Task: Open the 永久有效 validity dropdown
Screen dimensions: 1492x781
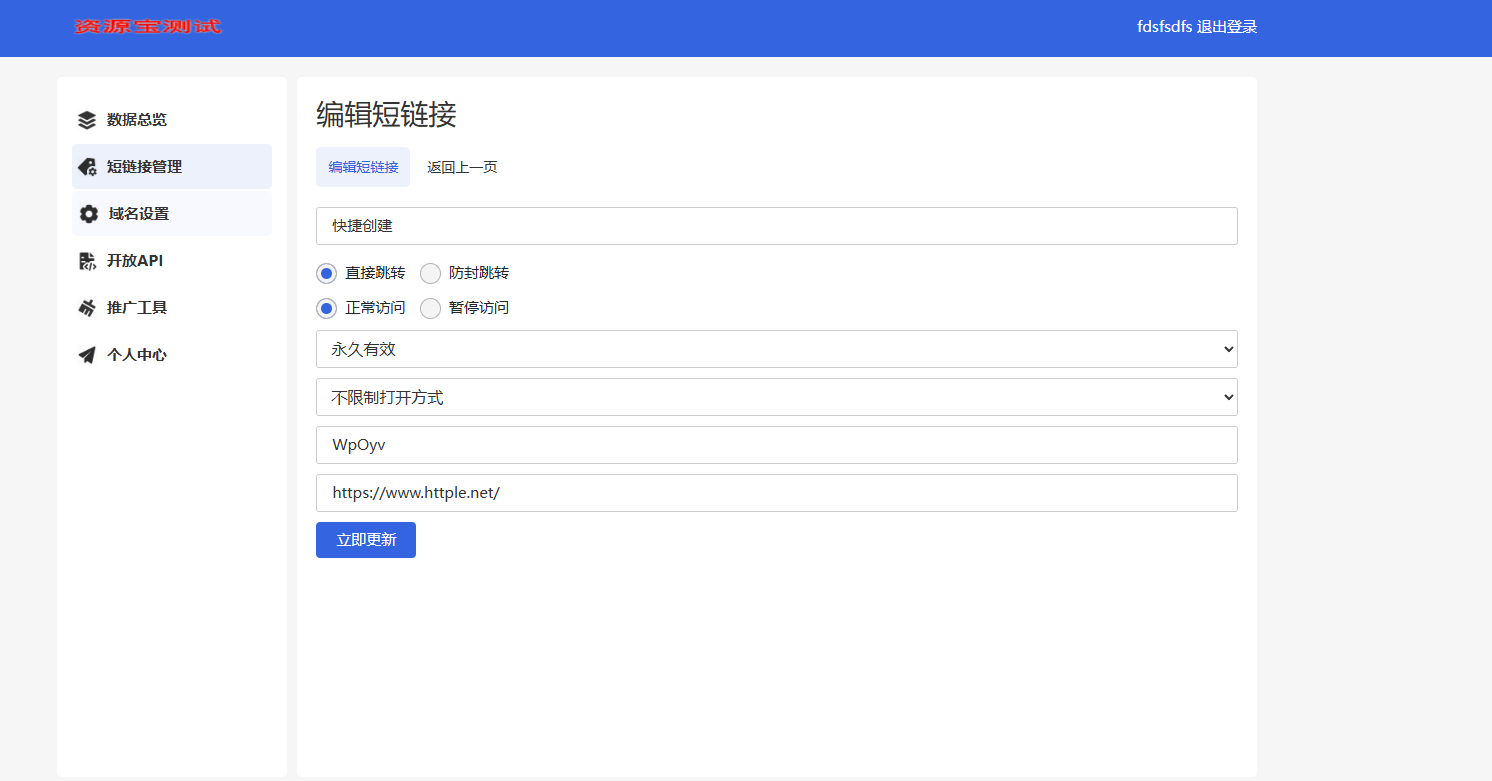Action: pos(777,349)
